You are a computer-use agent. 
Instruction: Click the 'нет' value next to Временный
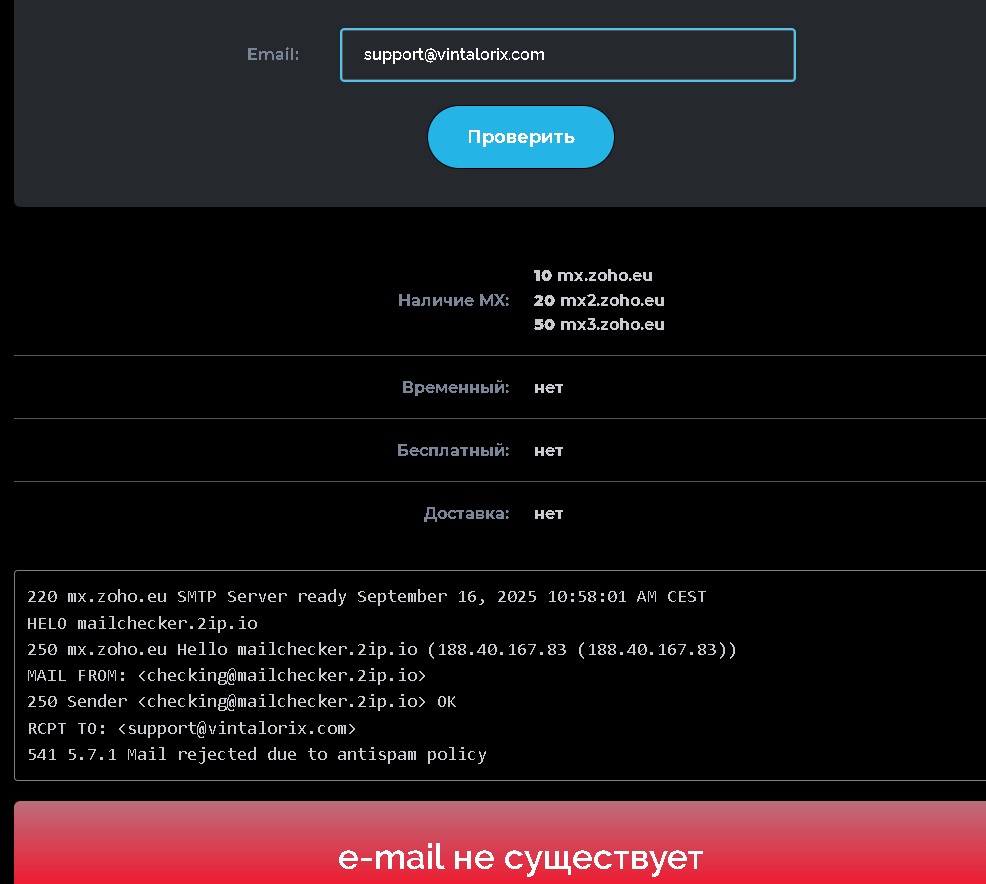coord(548,388)
